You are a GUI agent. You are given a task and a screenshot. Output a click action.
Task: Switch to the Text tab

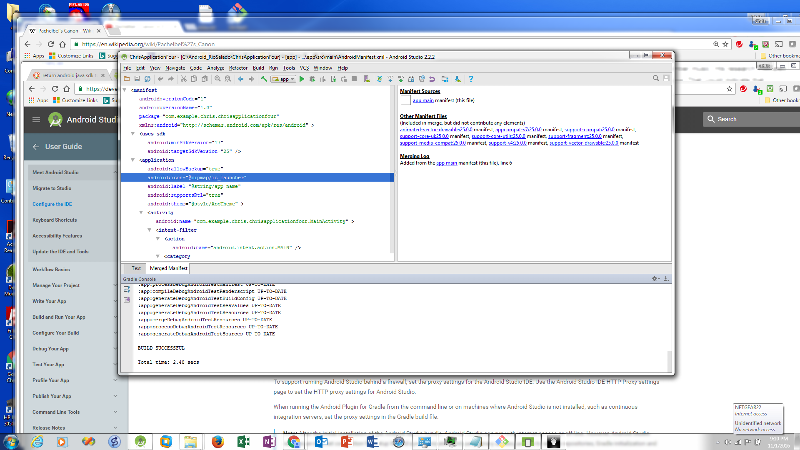tap(136, 268)
